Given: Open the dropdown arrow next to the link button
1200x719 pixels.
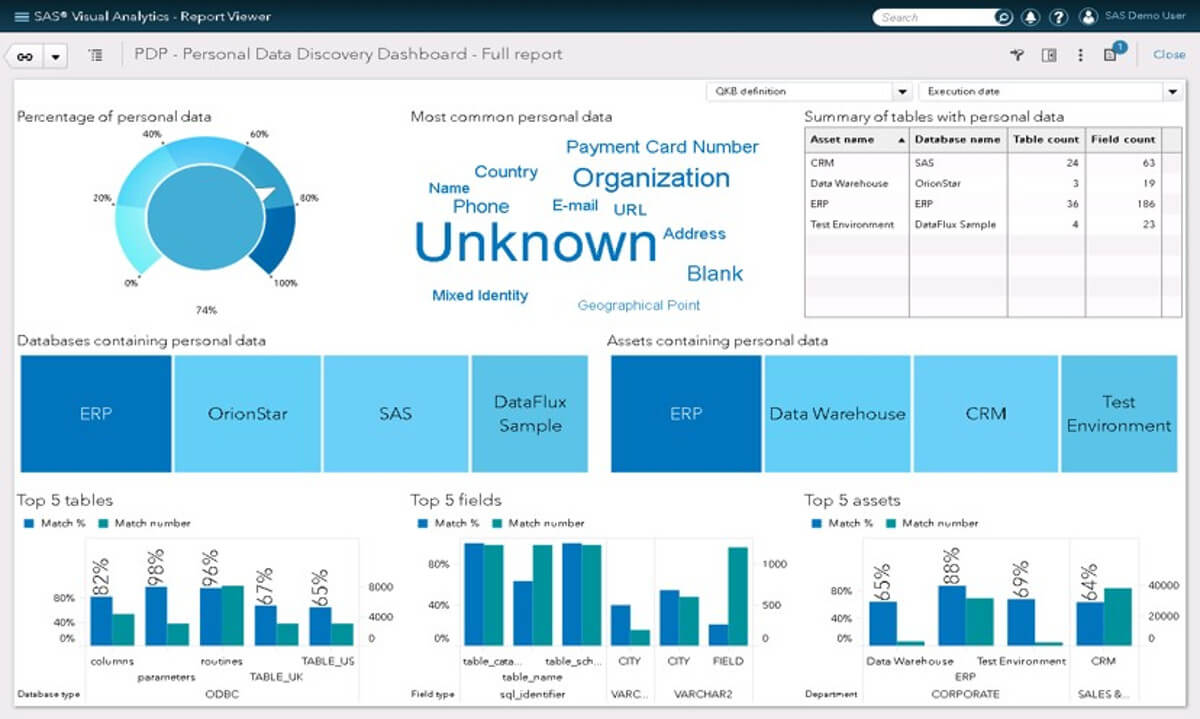Looking at the screenshot, I should pyautogui.click(x=55, y=56).
